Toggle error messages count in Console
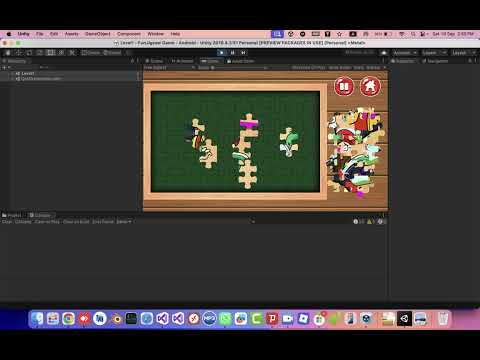The image size is (480, 360). coord(382,222)
